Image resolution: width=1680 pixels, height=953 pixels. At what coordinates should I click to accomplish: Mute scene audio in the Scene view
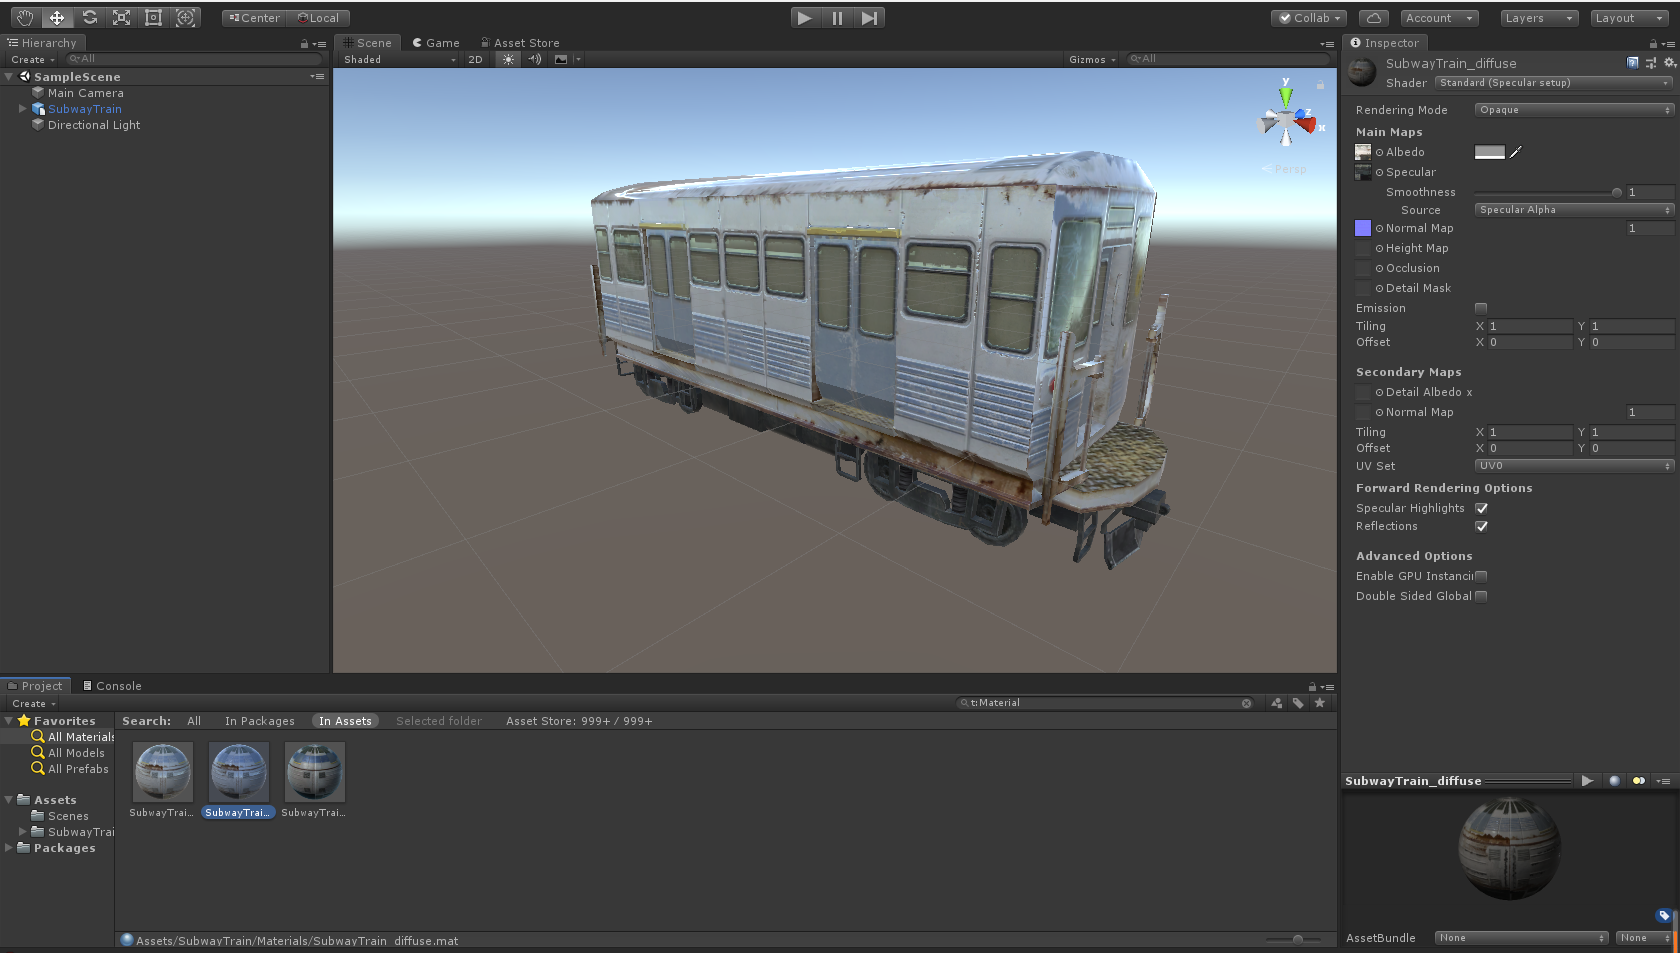[534, 59]
